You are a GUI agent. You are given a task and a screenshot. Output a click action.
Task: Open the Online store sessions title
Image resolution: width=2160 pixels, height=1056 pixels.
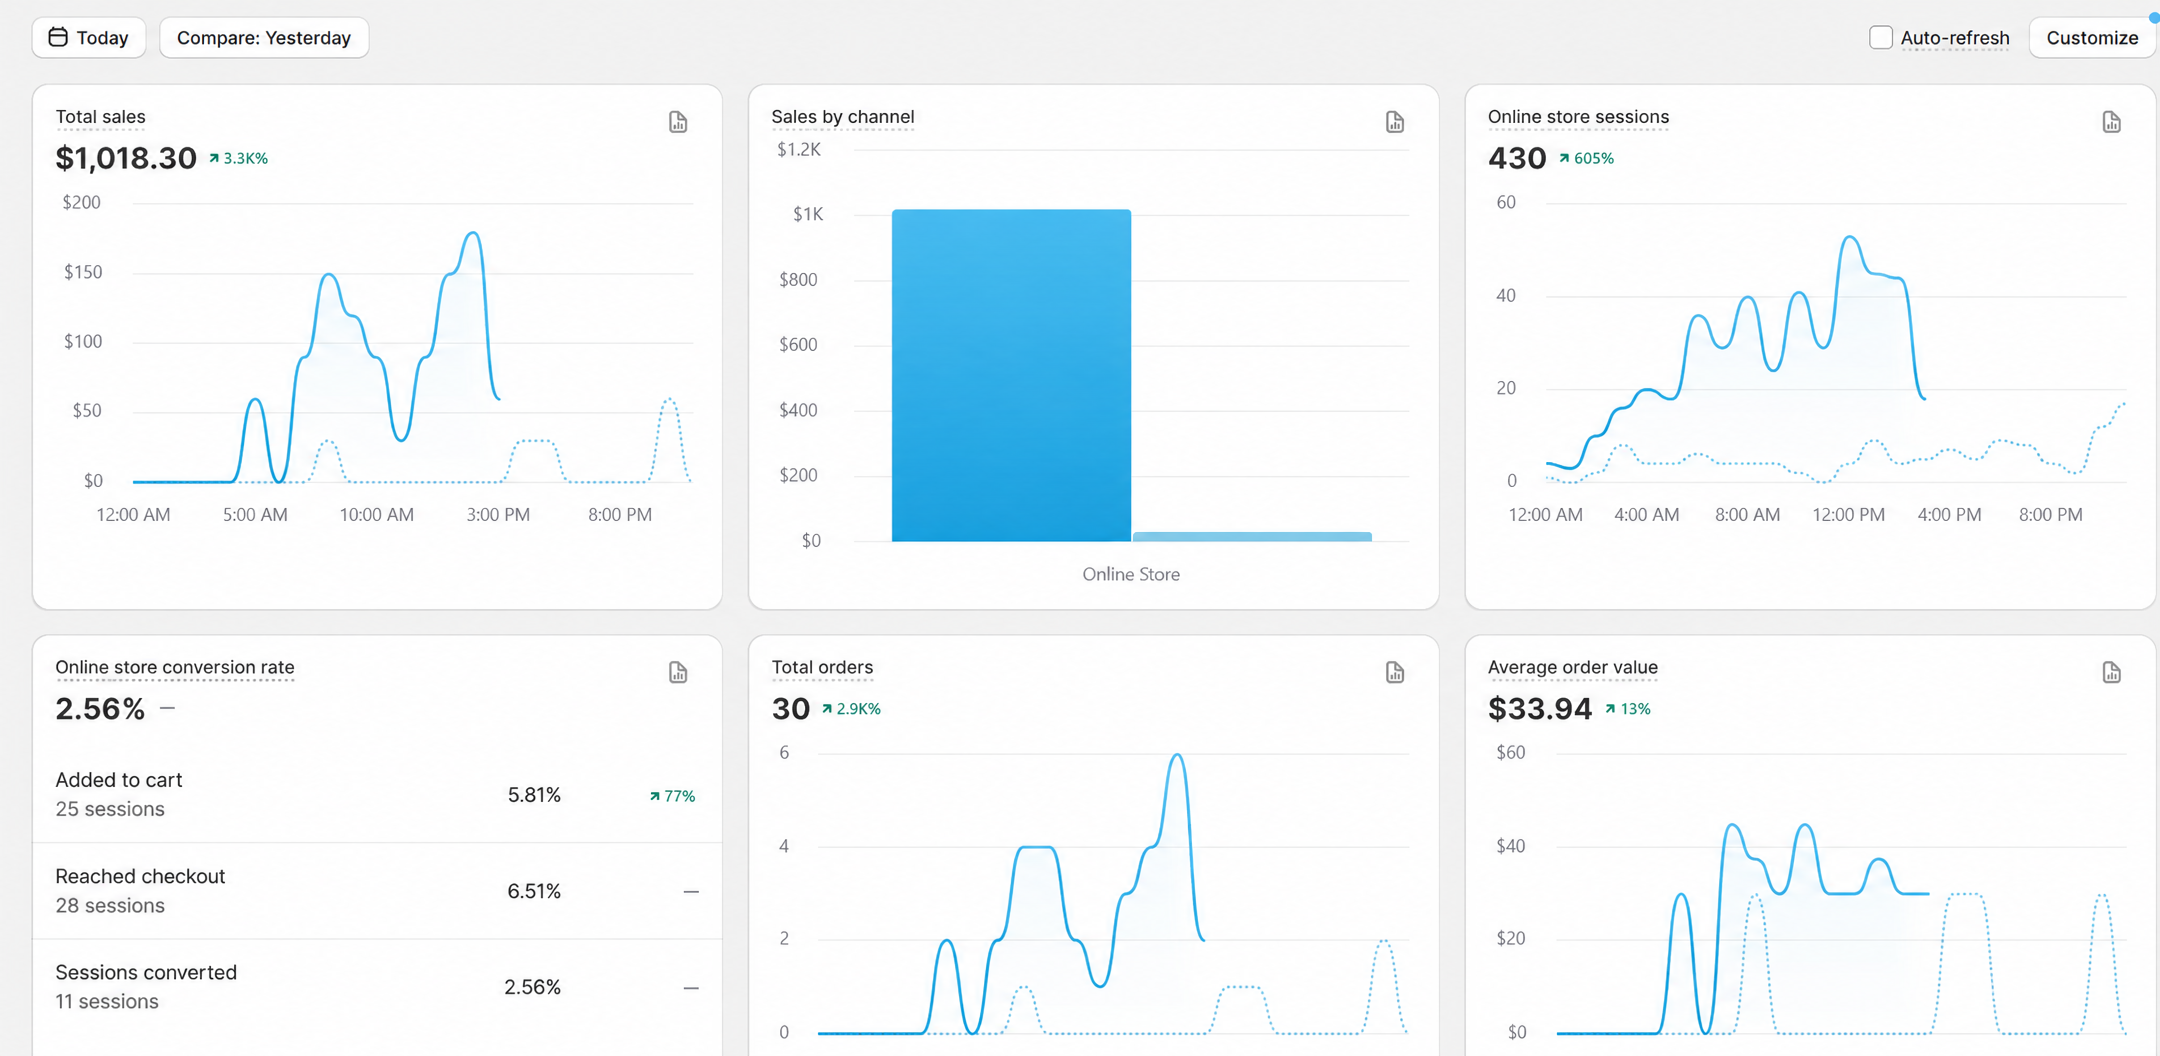pyautogui.click(x=1578, y=117)
